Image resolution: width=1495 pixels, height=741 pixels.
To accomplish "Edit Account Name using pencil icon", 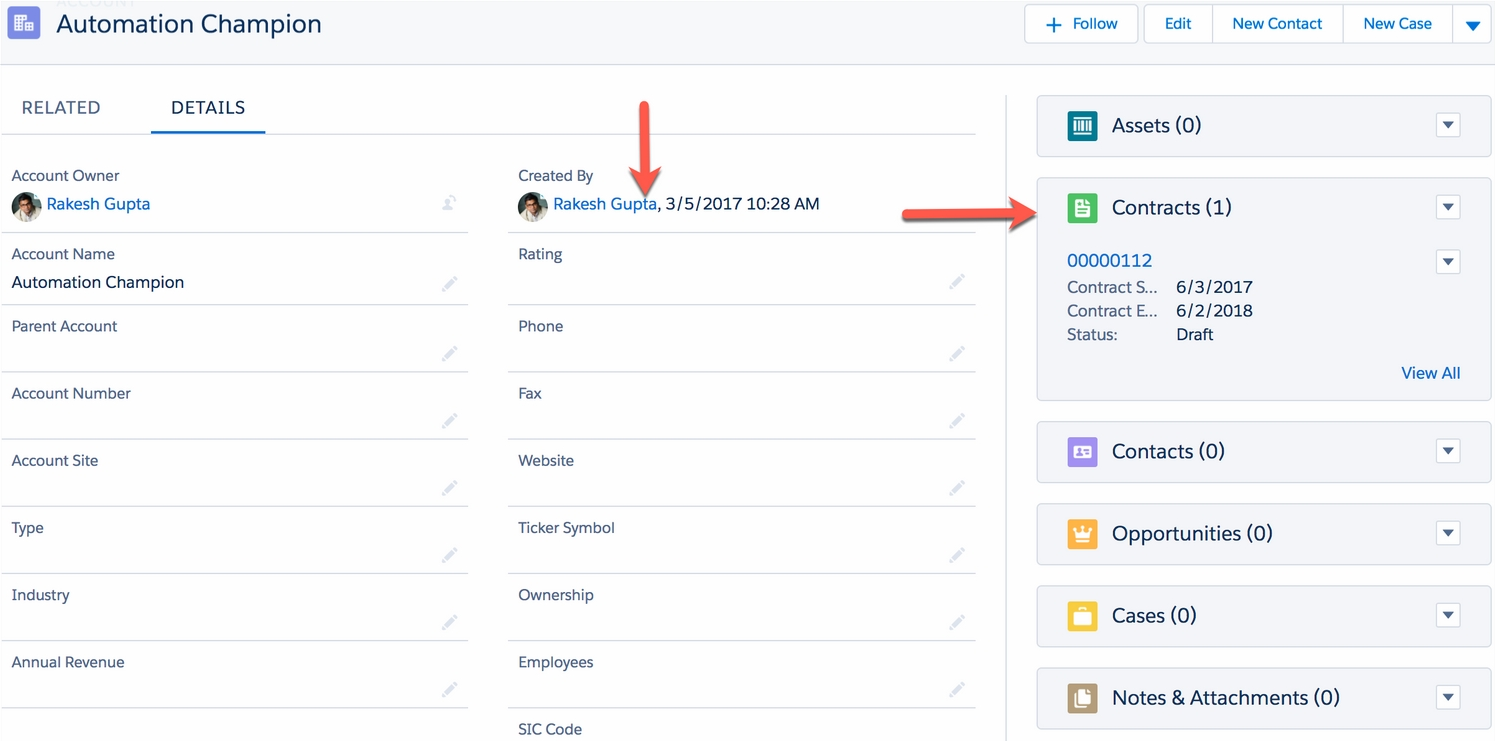I will (x=449, y=285).
